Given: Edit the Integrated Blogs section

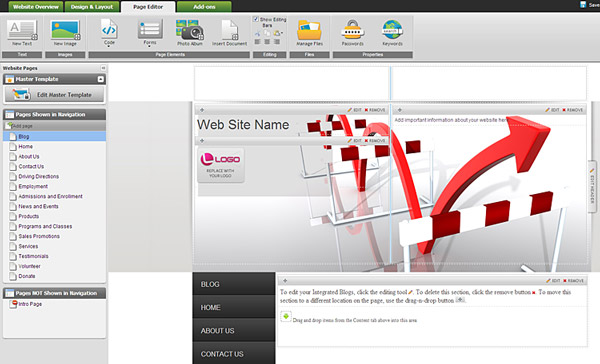Looking at the screenshot, I should 553,281.
